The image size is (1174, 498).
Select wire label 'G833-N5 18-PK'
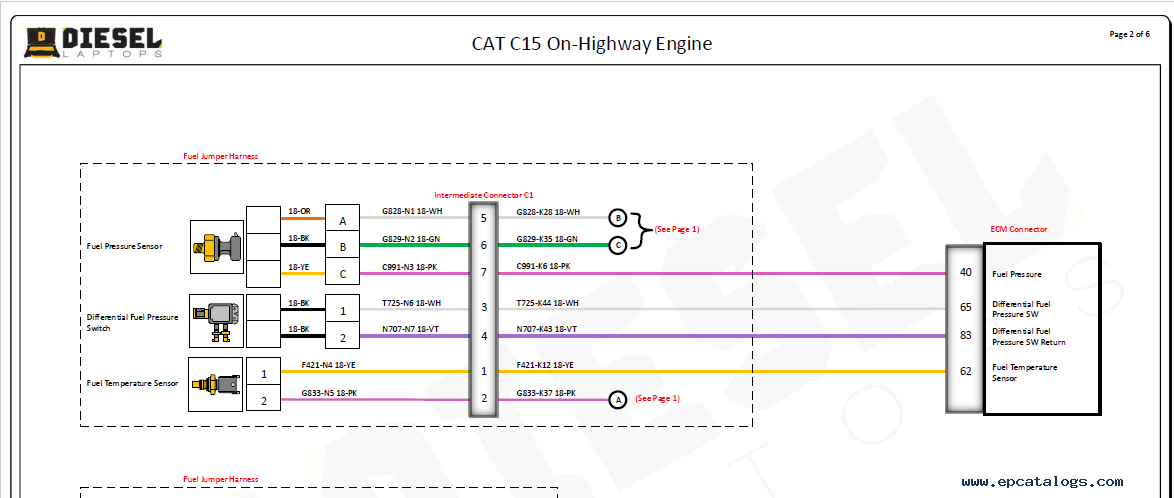tap(329, 392)
